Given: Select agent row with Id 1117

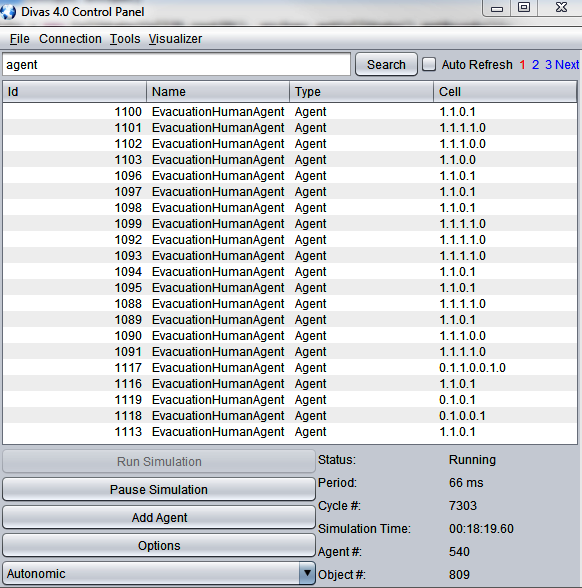Looking at the screenshot, I should pos(290,368).
